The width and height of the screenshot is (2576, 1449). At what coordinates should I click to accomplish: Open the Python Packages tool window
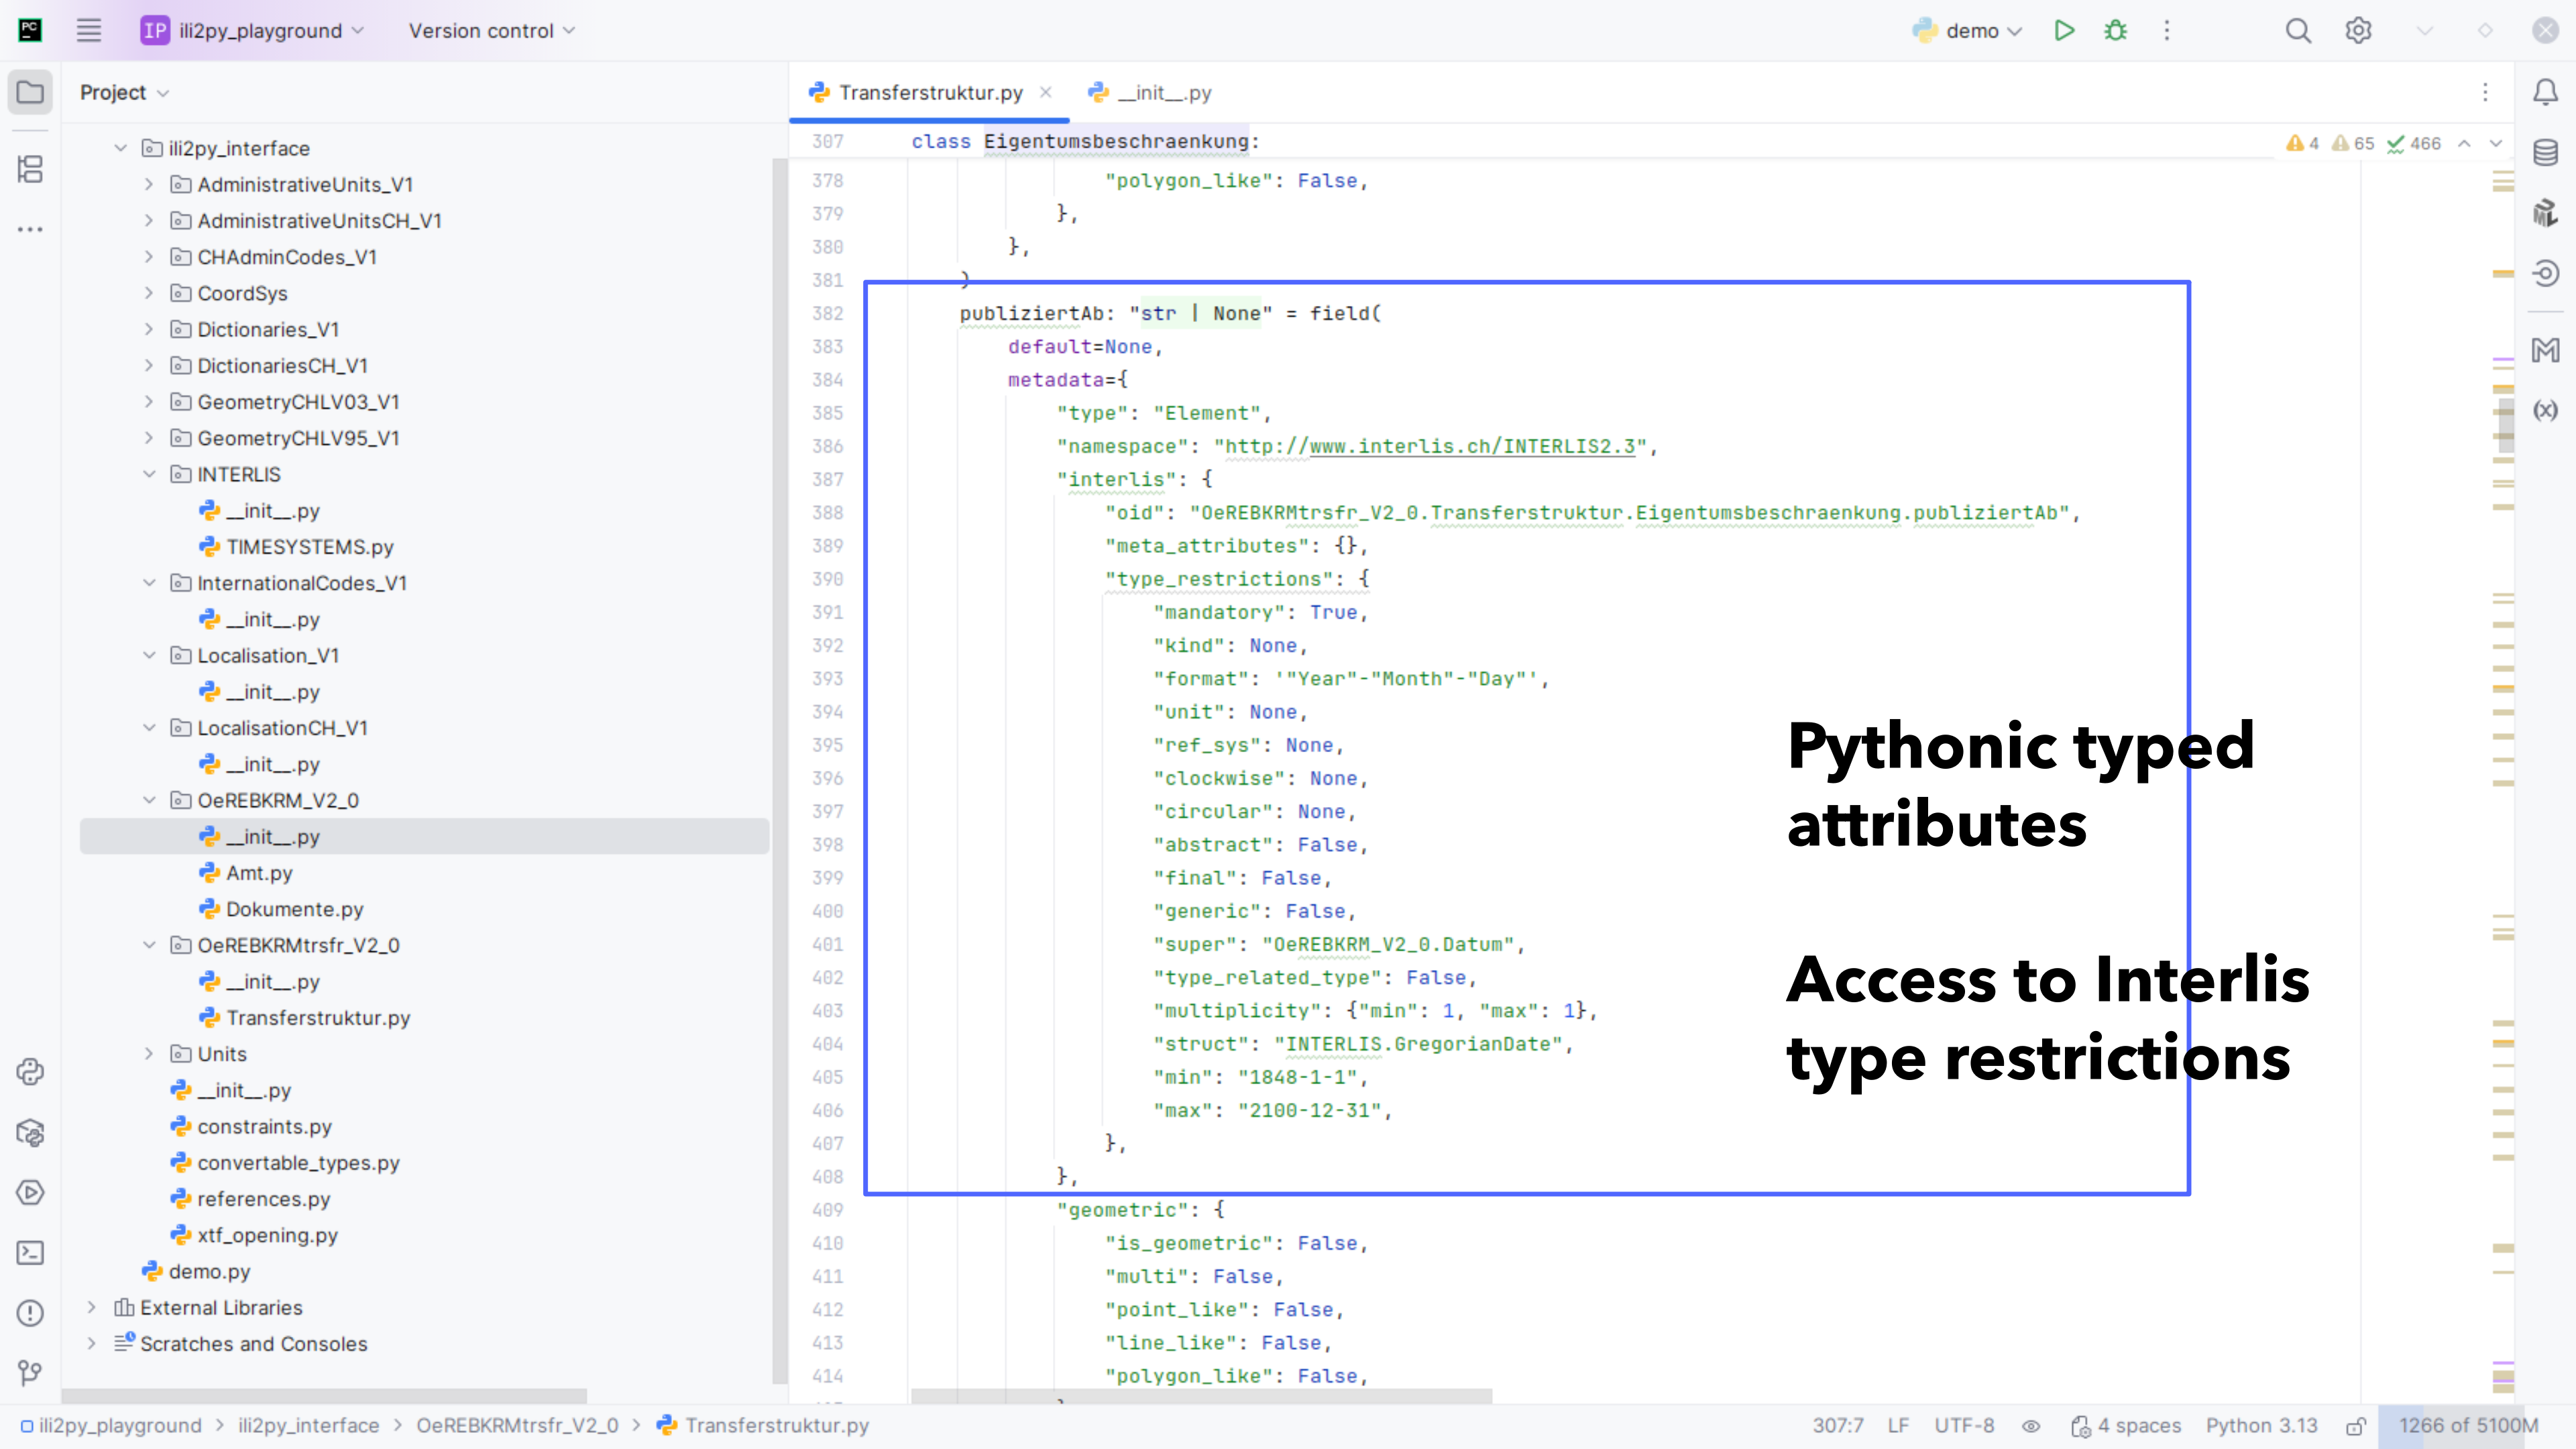30,1132
